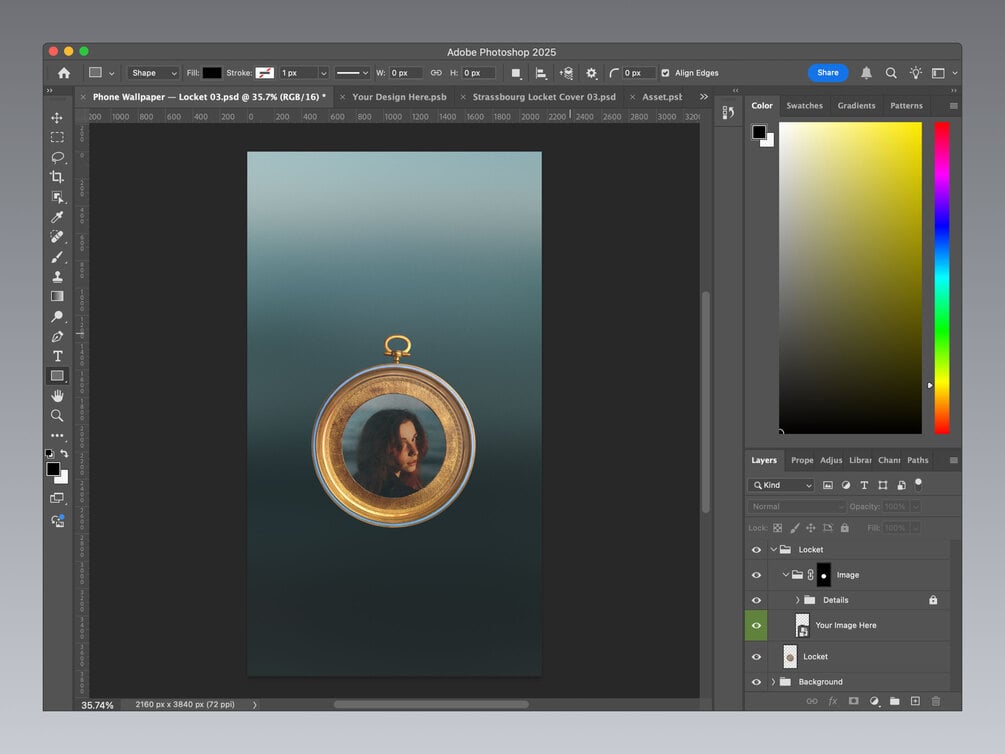Viewport: 1005px width, 754px height.
Task: Link width and height of shape
Action: 436,73
